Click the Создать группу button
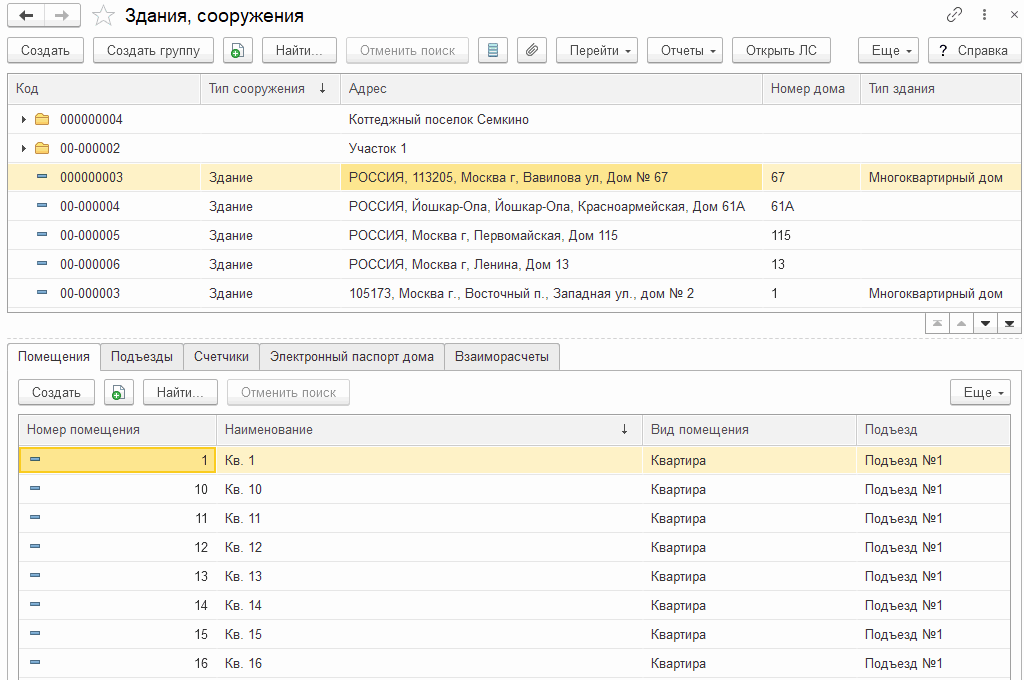1024x680 pixels. coord(153,50)
